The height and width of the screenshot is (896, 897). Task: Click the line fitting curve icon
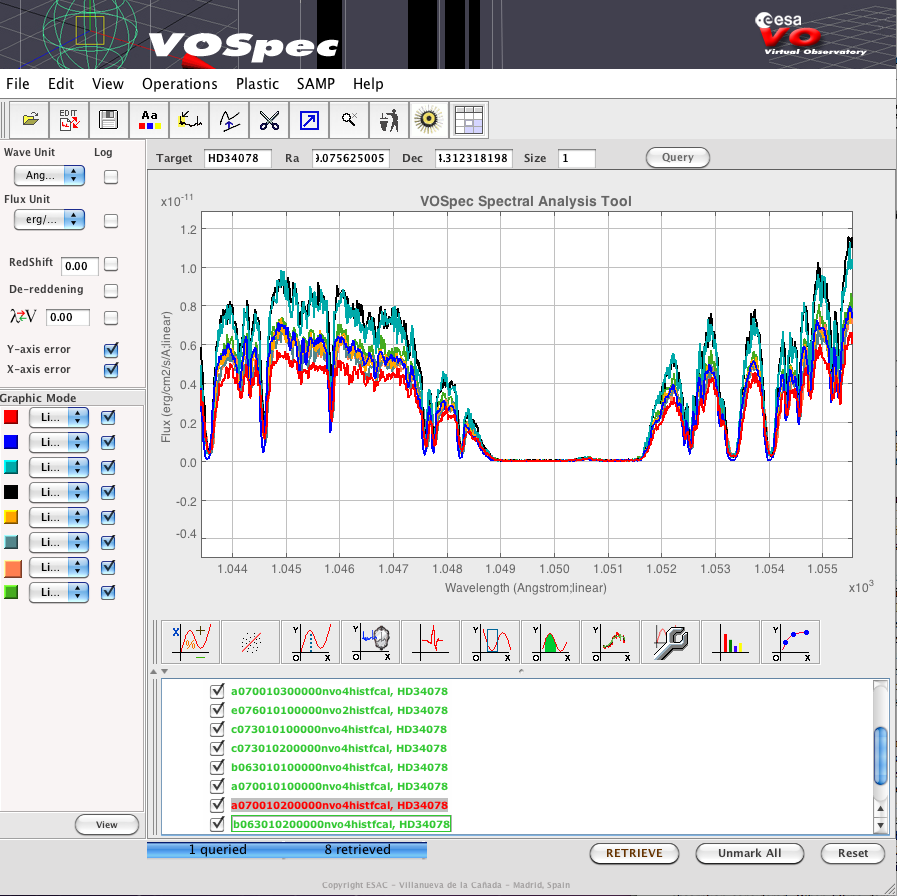click(x=311, y=642)
